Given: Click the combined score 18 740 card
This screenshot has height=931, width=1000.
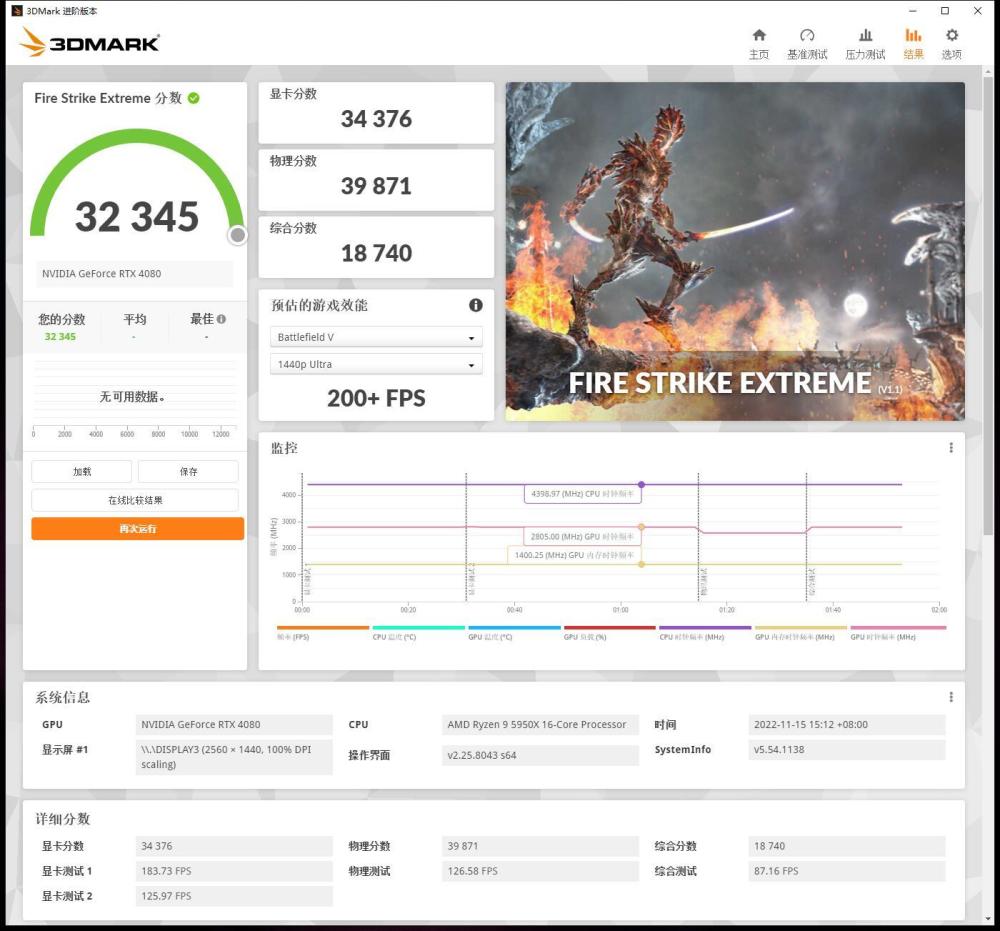Looking at the screenshot, I should click(x=376, y=247).
